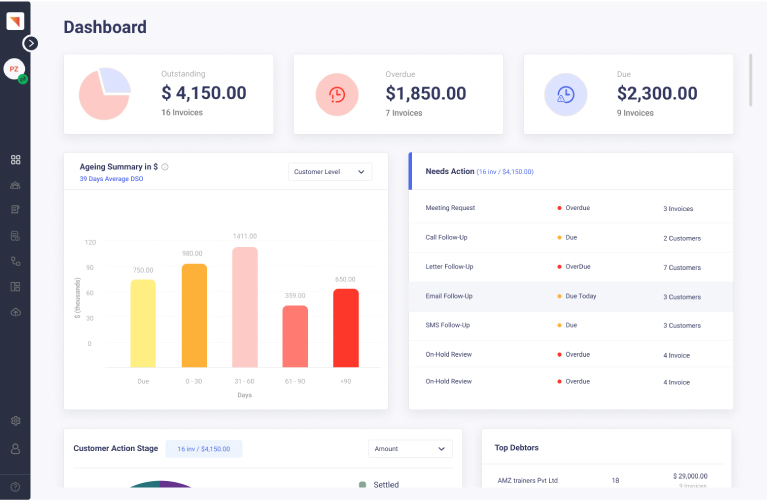Click the $29,000.00 amount in Top Debtors
Viewport: 767px width, 501px height.
click(690, 476)
